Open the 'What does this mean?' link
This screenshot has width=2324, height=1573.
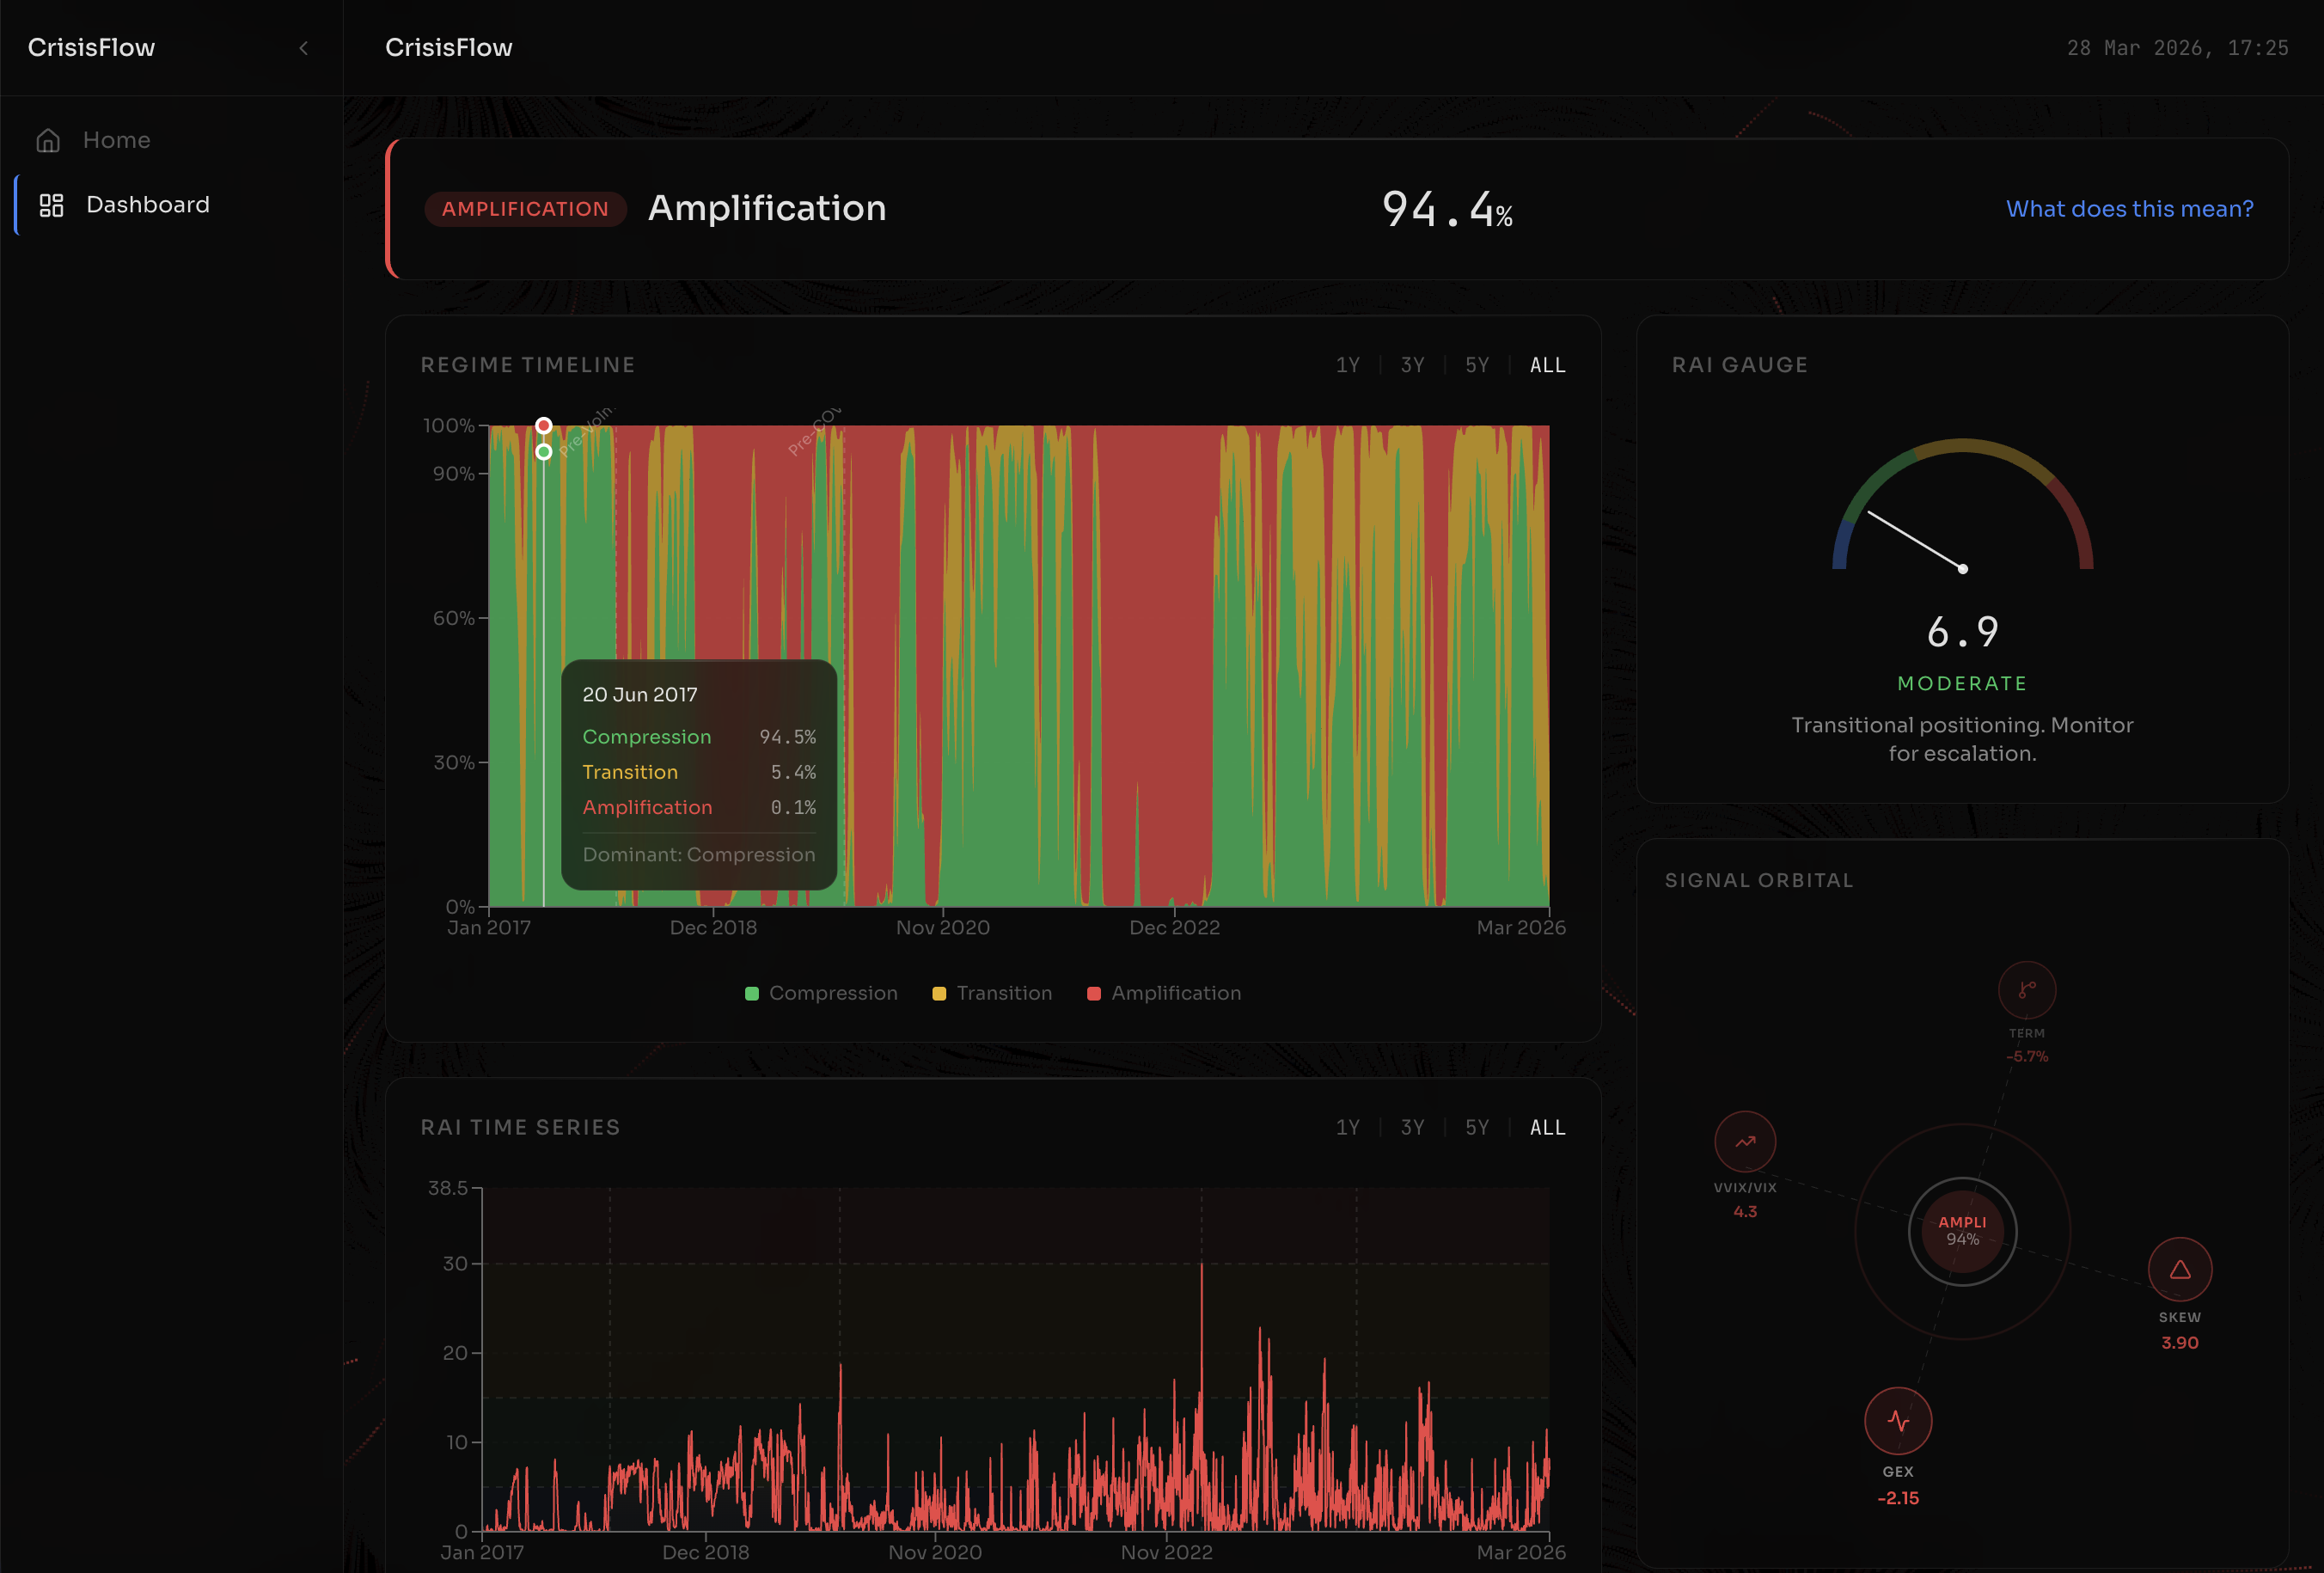[2129, 209]
